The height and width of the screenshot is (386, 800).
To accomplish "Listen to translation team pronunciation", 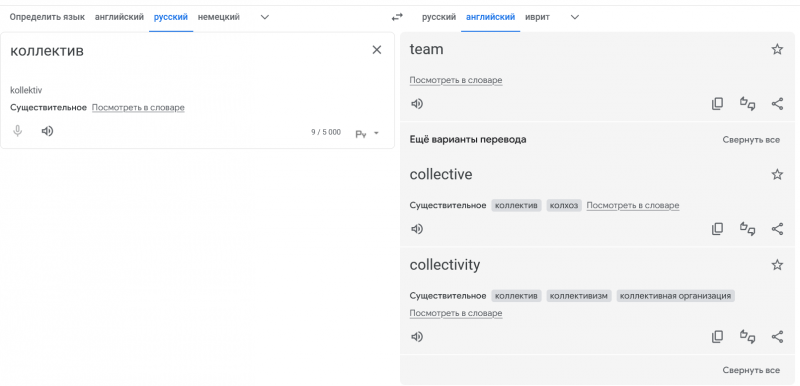I will coord(417,104).
